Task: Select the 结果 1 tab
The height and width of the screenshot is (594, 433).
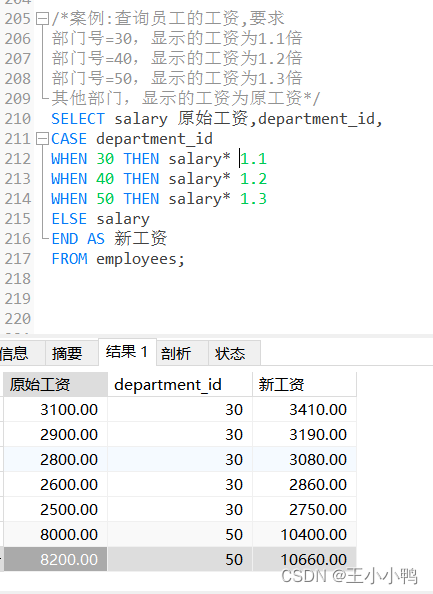Action: [x=127, y=352]
